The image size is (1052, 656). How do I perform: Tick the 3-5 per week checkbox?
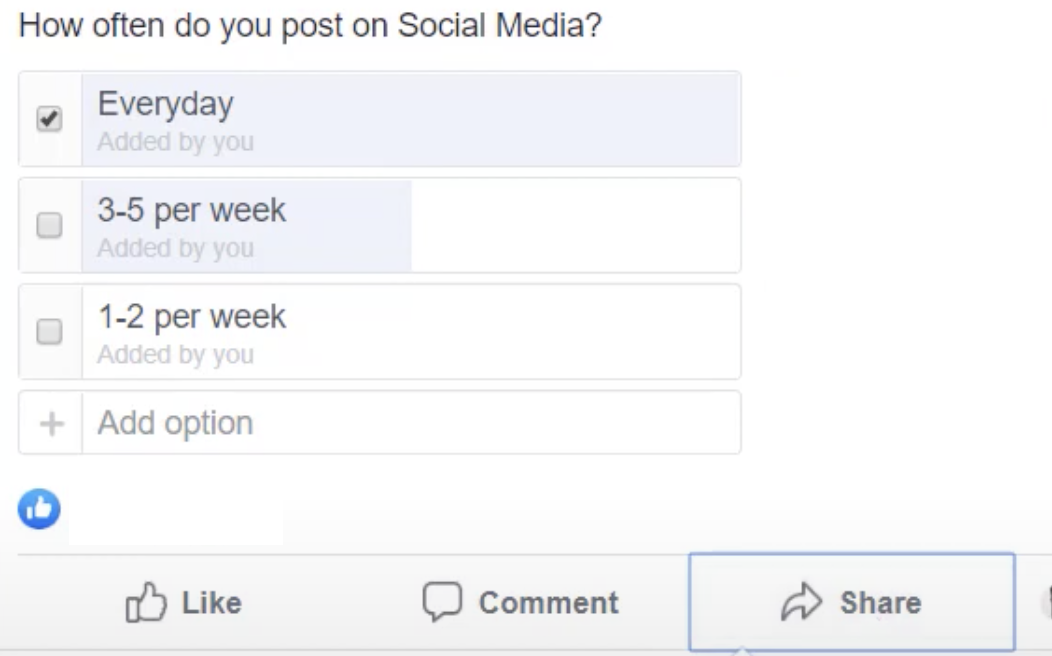coord(49,226)
